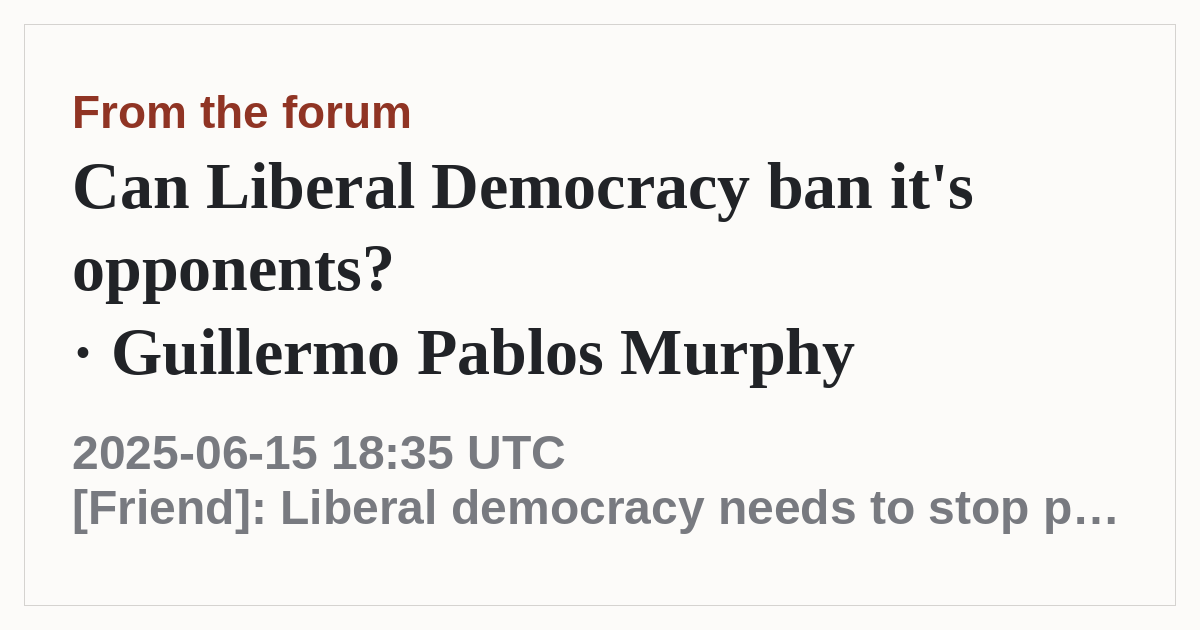Click the first name "Guillermo" in the byline
The width and height of the screenshot is (1200, 630).
click(x=255, y=353)
